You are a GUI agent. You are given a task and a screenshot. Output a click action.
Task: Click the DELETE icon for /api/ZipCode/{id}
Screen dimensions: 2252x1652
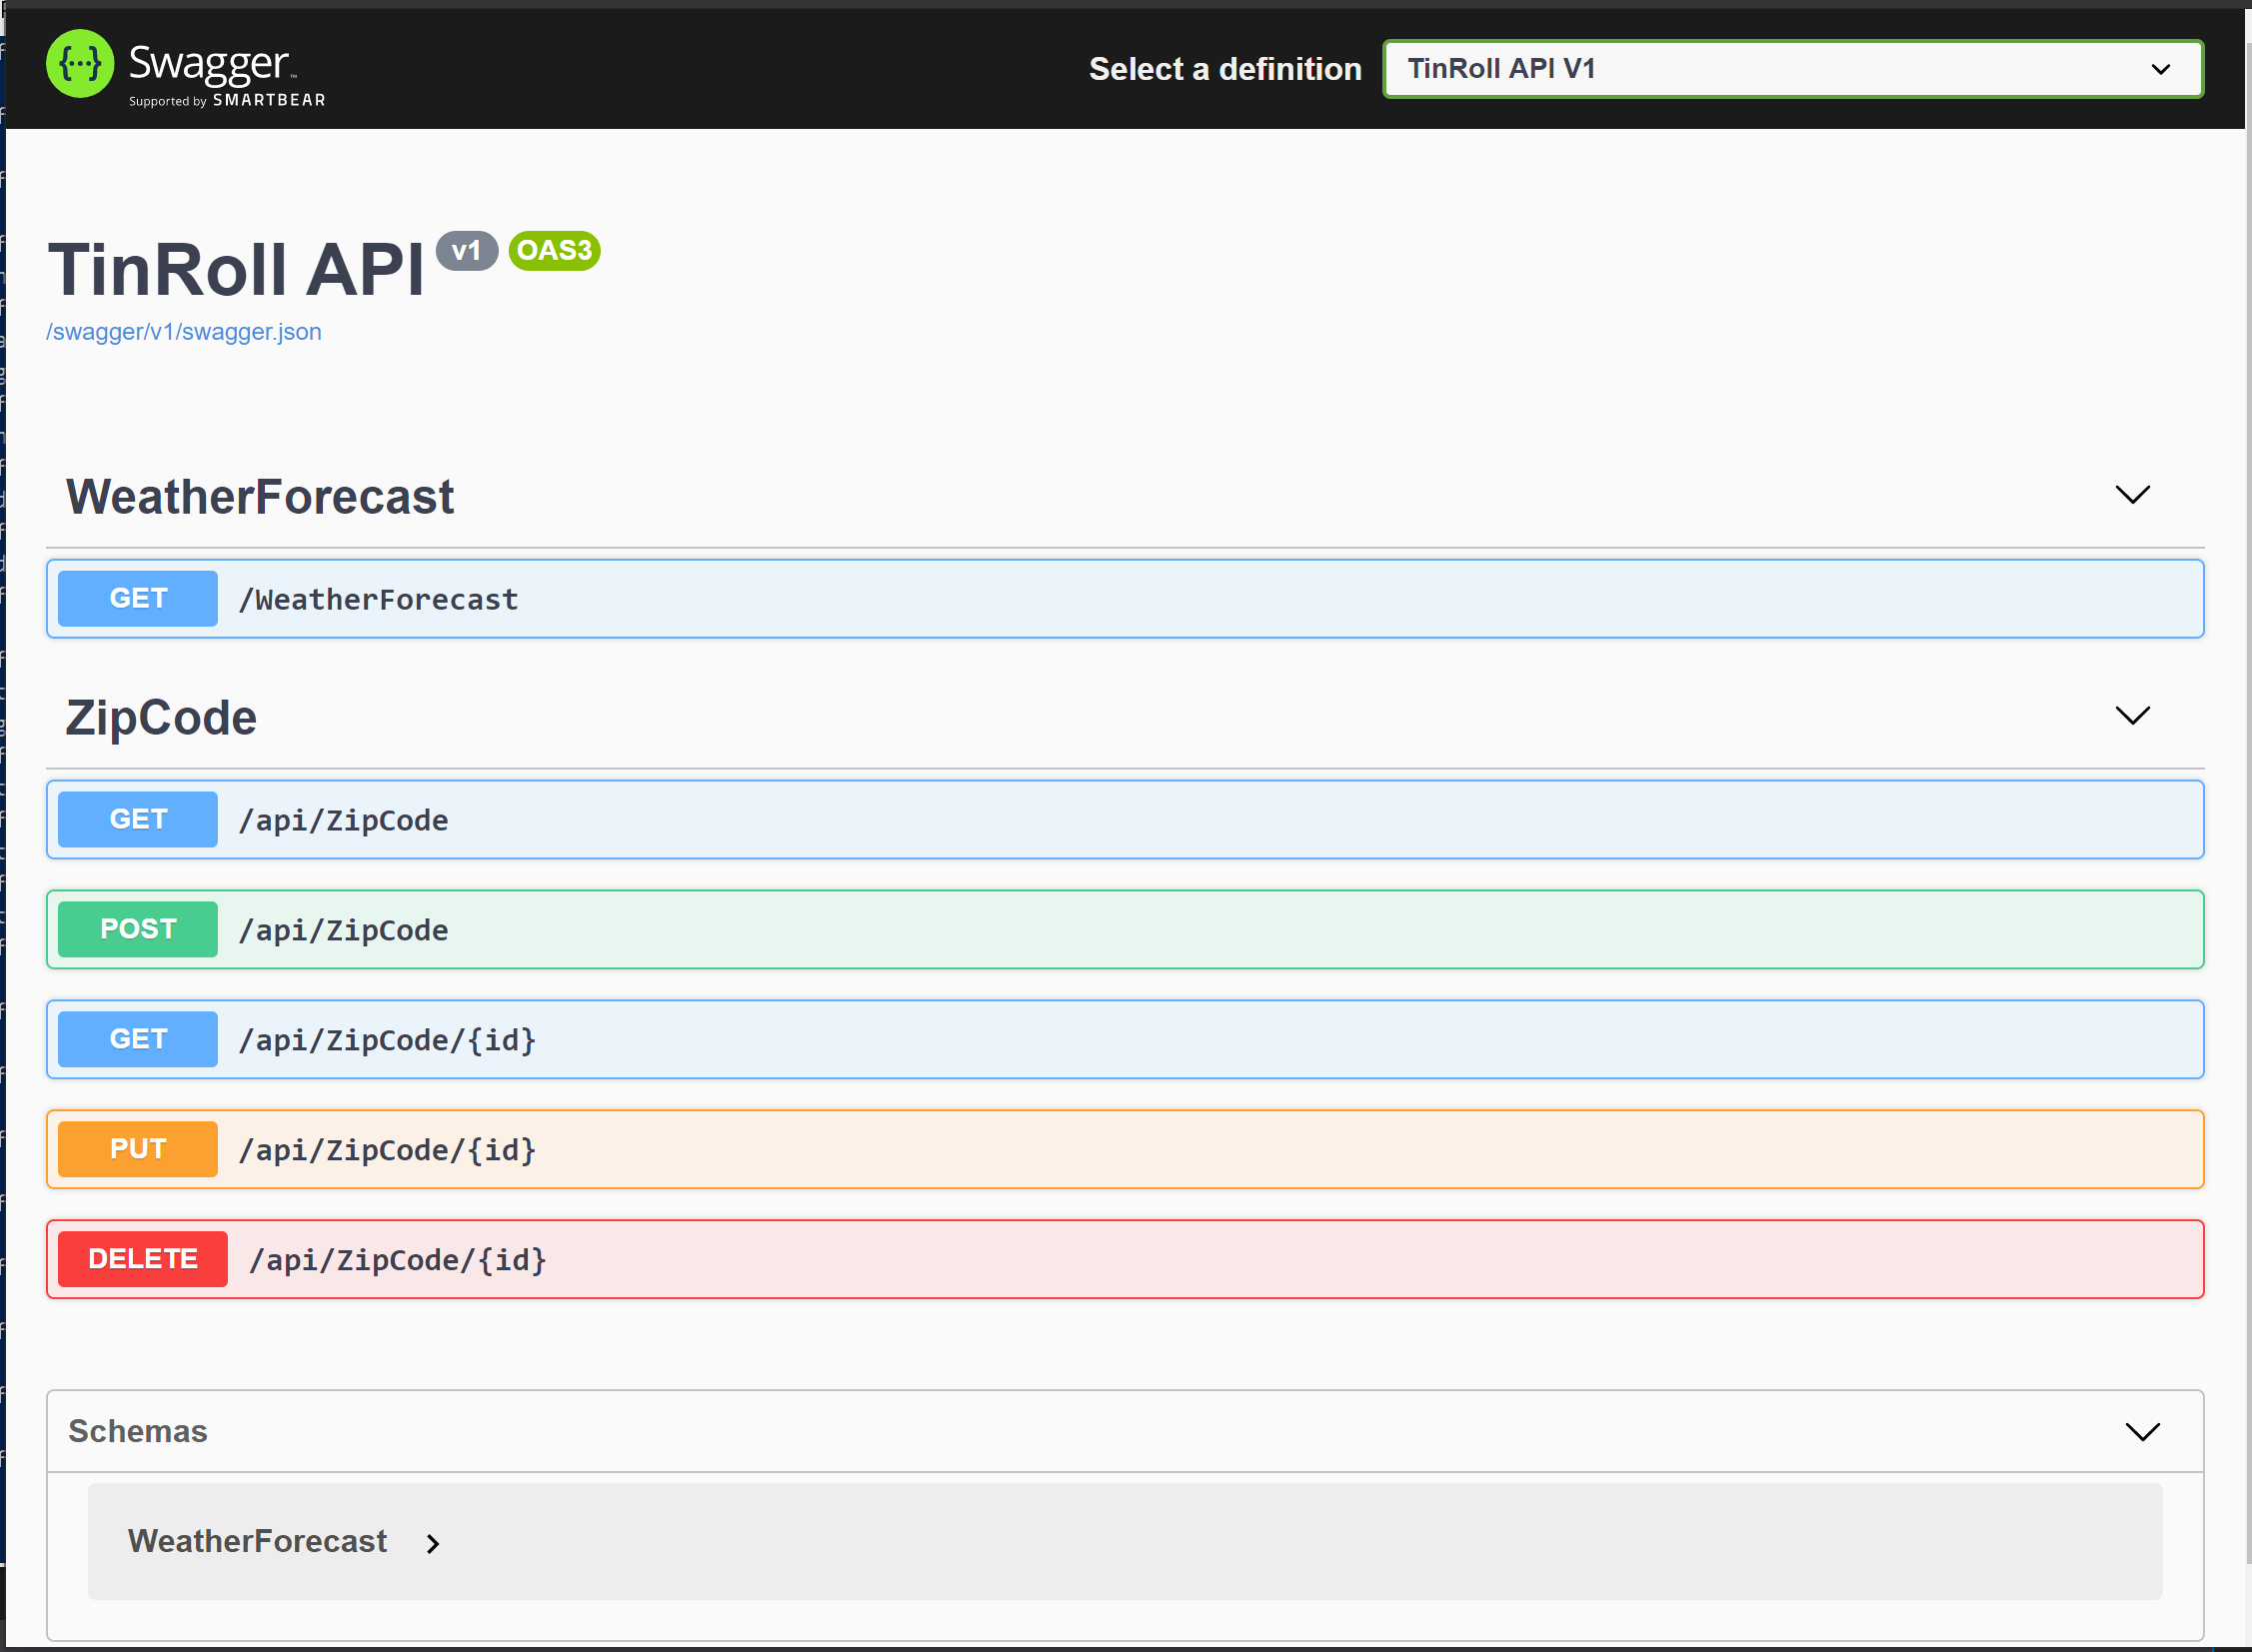click(145, 1258)
